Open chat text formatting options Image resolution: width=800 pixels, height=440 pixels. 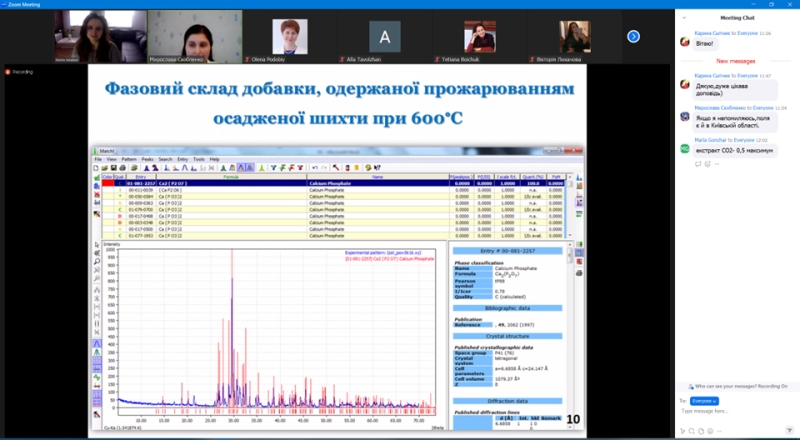pyautogui.click(x=684, y=431)
